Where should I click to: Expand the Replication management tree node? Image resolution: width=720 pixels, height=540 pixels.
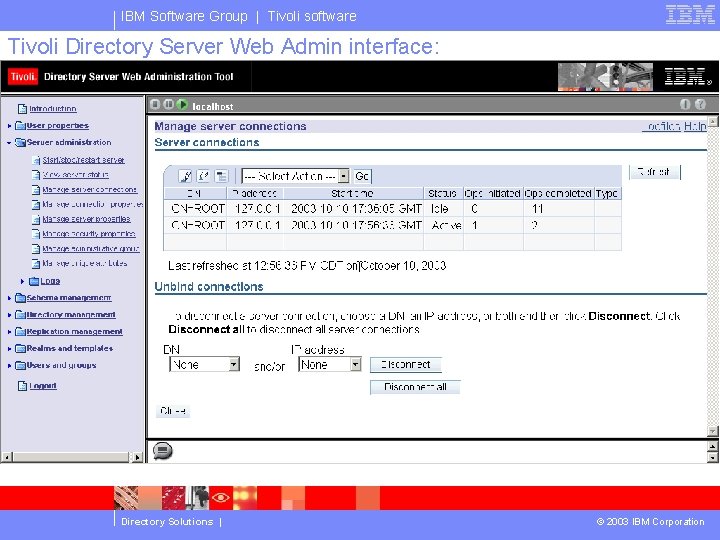(9, 332)
